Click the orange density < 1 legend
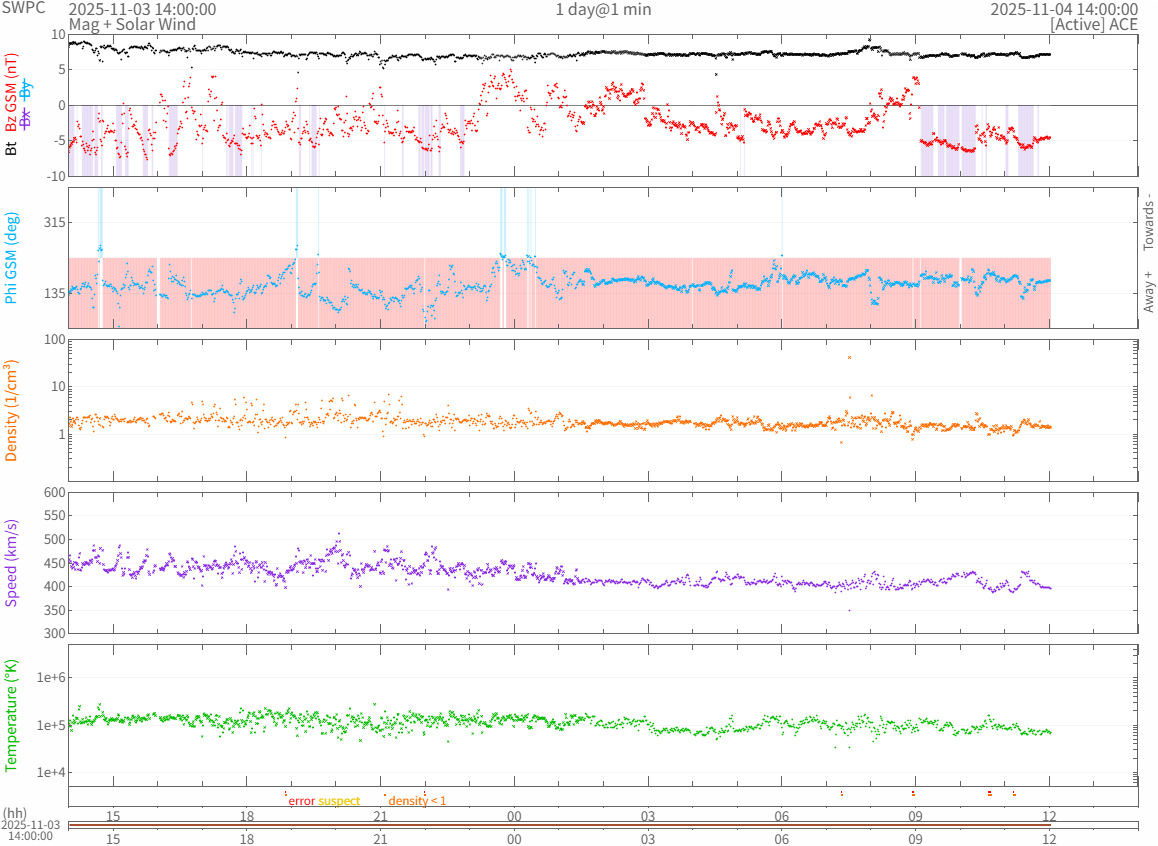Viewport: 1158px width, 846px height. coord(417,801)
